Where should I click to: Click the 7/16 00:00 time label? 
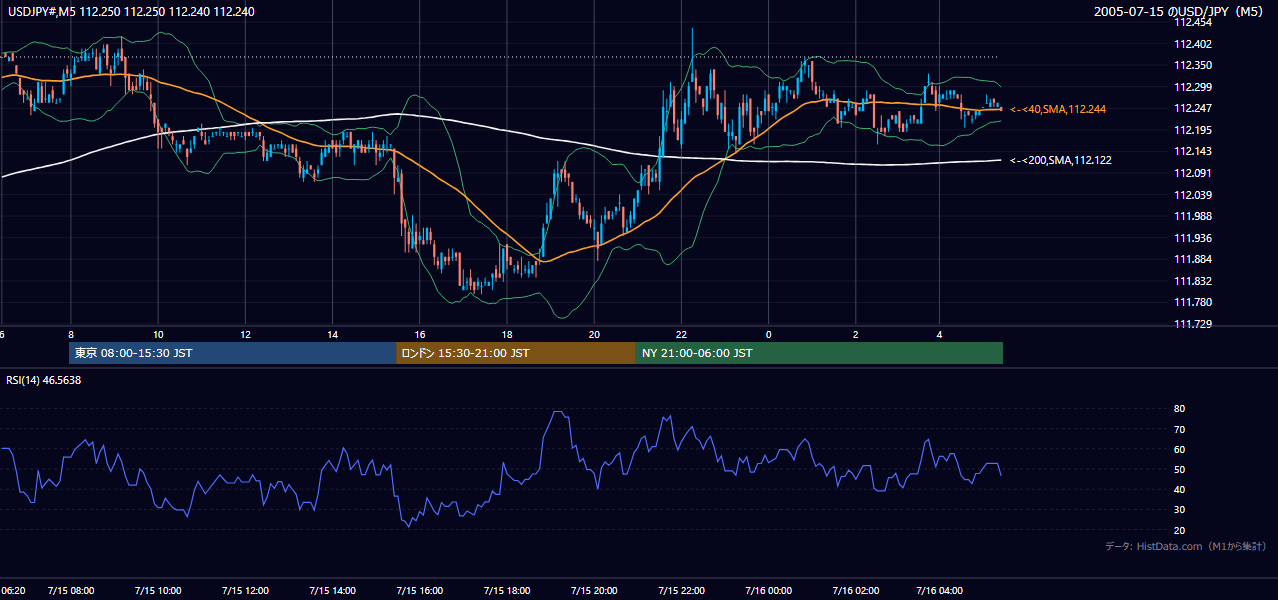[768, 591]
